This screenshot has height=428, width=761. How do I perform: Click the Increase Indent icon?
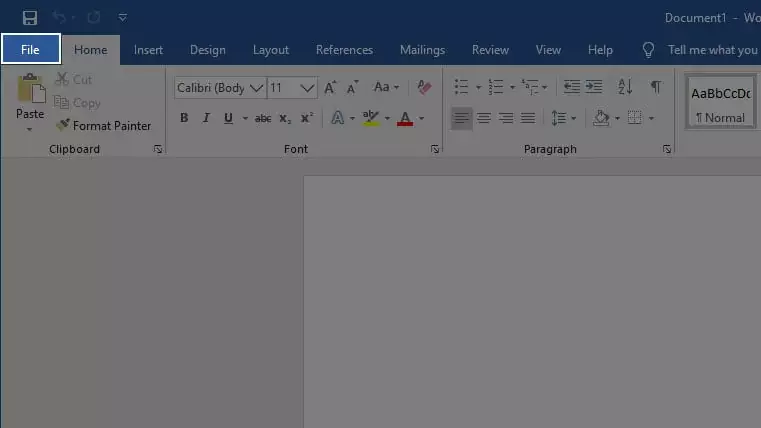594,88
